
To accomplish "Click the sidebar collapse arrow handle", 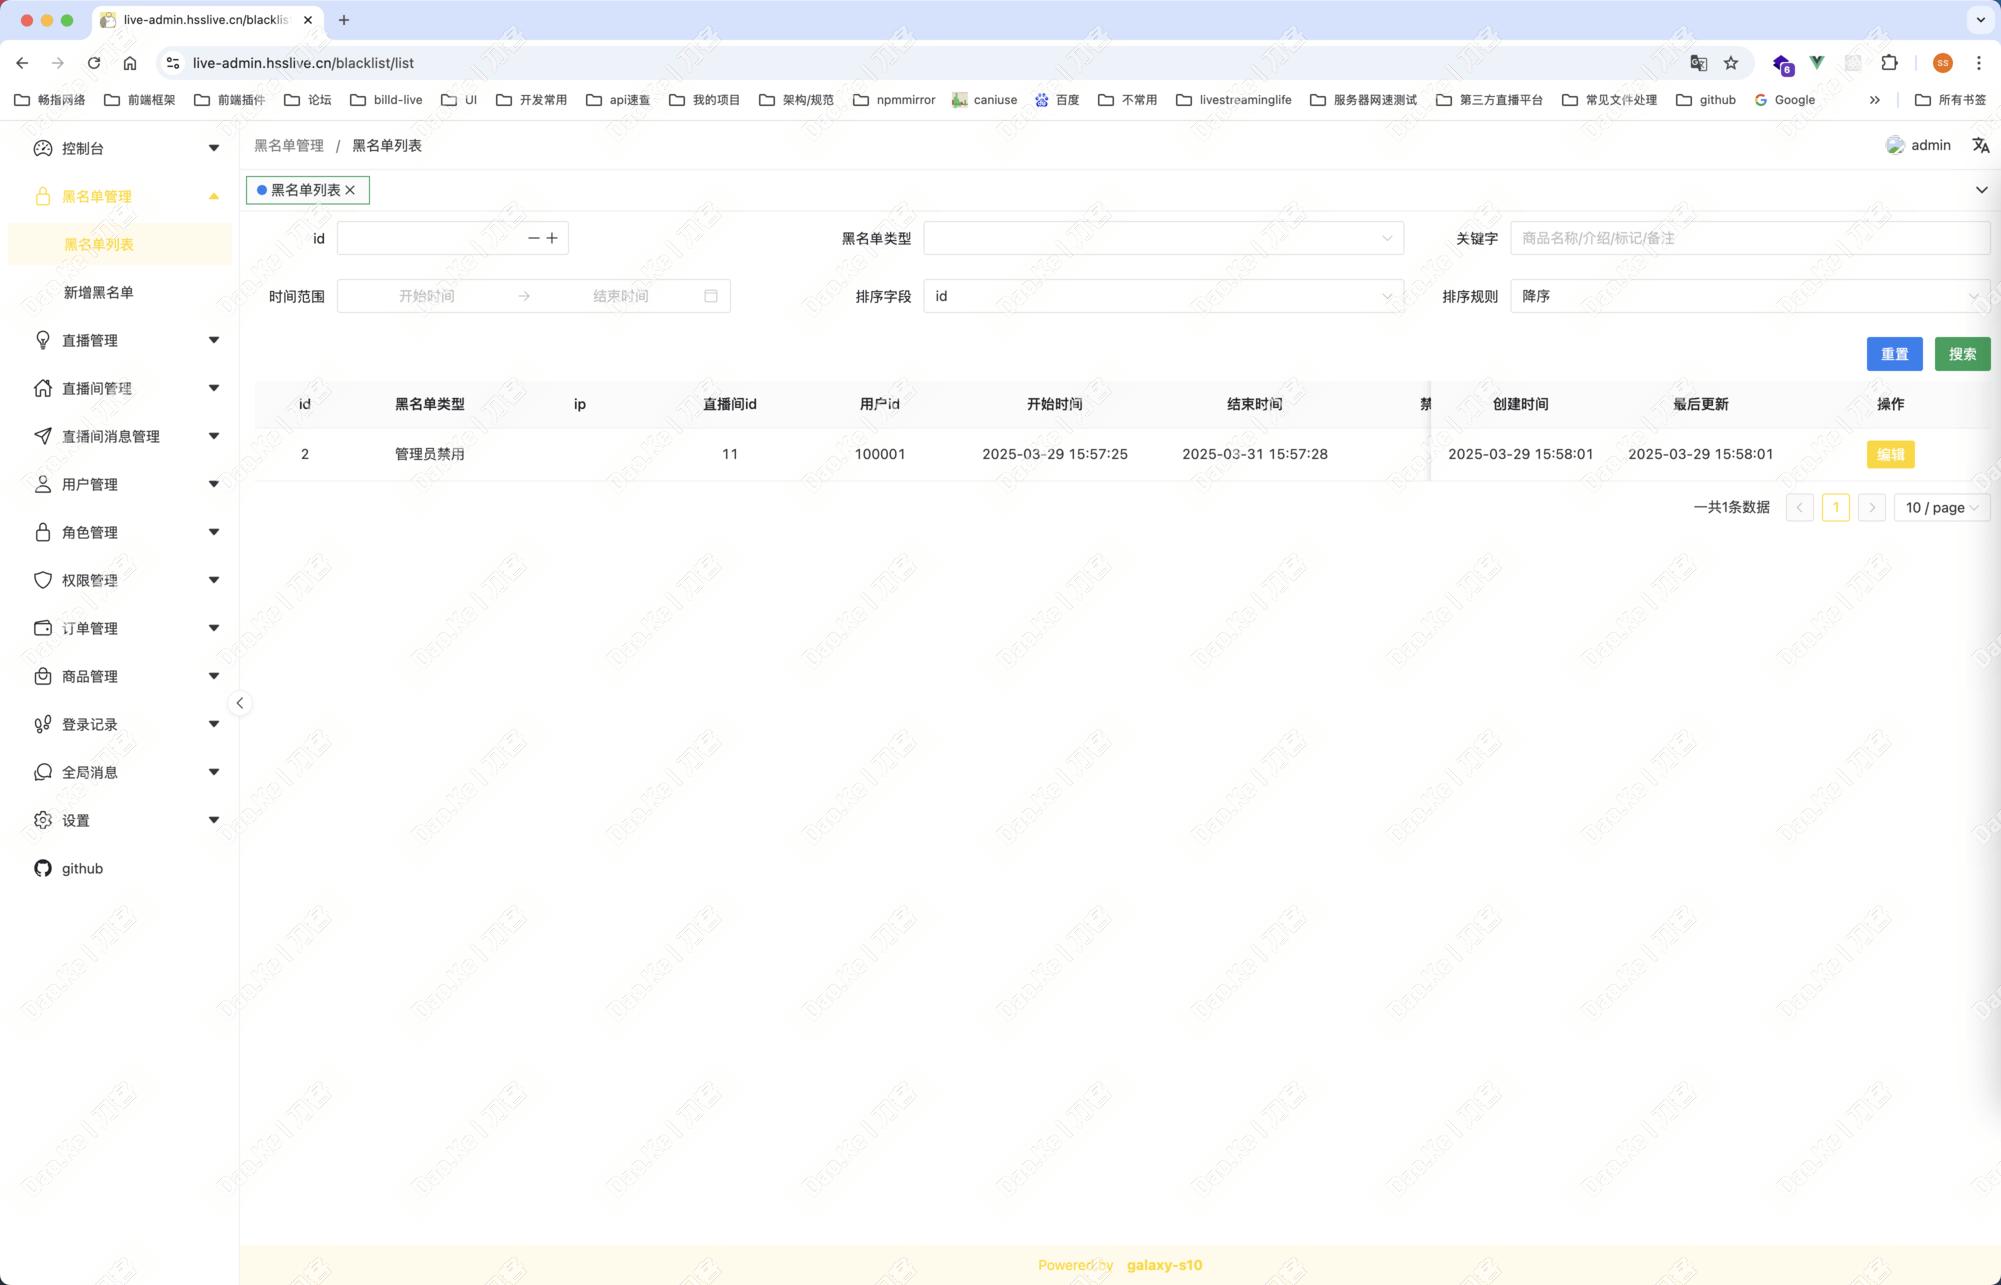I will point(240,703).
